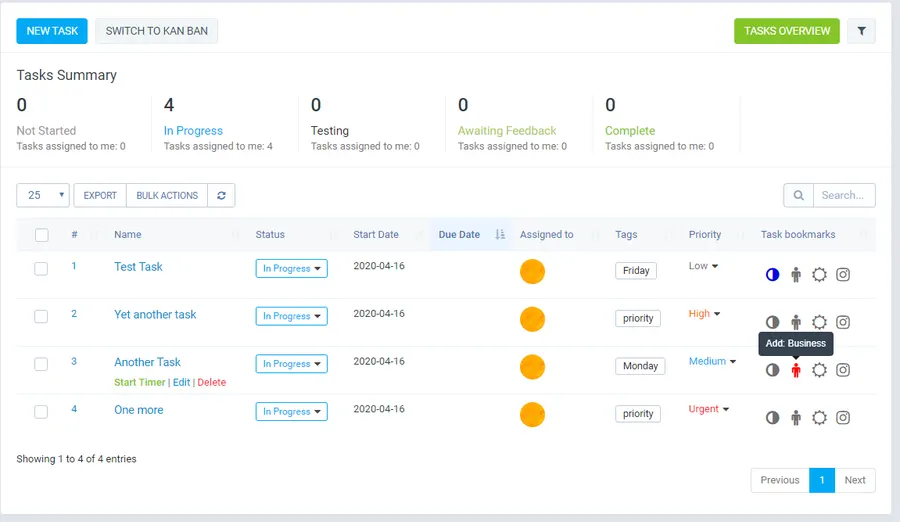900x522 pixels.
Task: Click person bookmark icon in One more row
Action: 796,417
